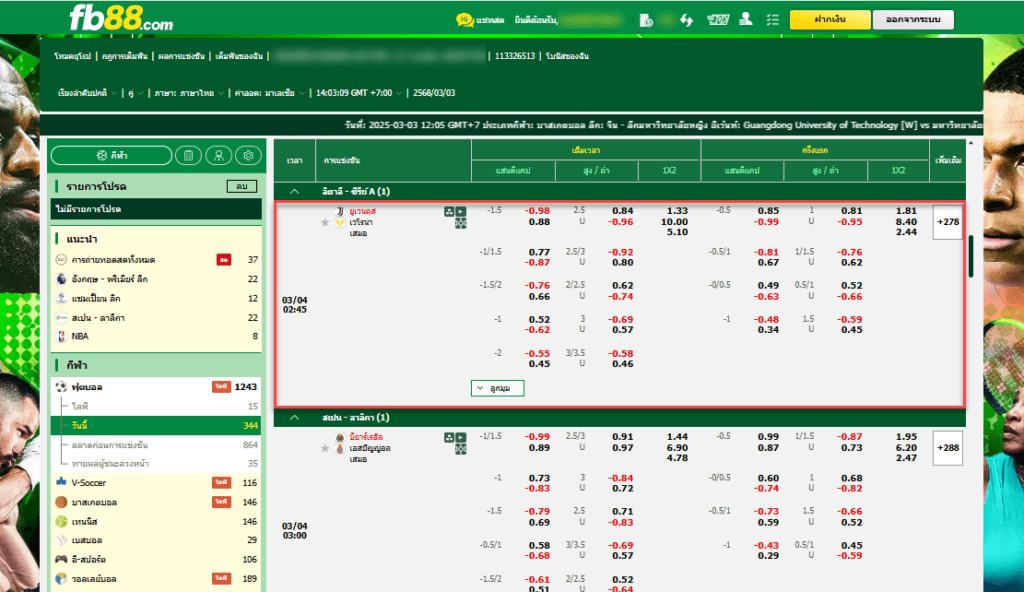This screenshot has height=592, width=1024.
Task: Collapse the Italy Serie A league section
Action: click(295, 191)
